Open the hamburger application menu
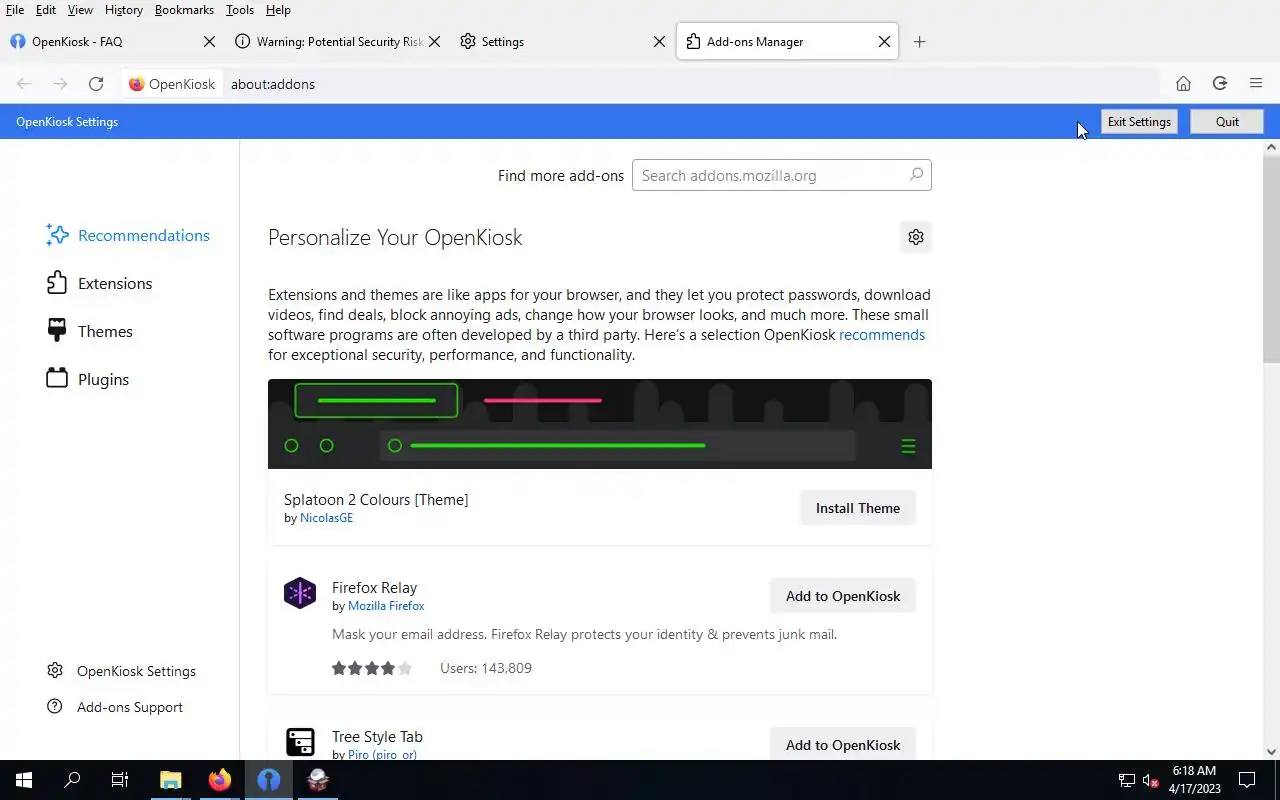The image size is (1280, 800). 1256,84
